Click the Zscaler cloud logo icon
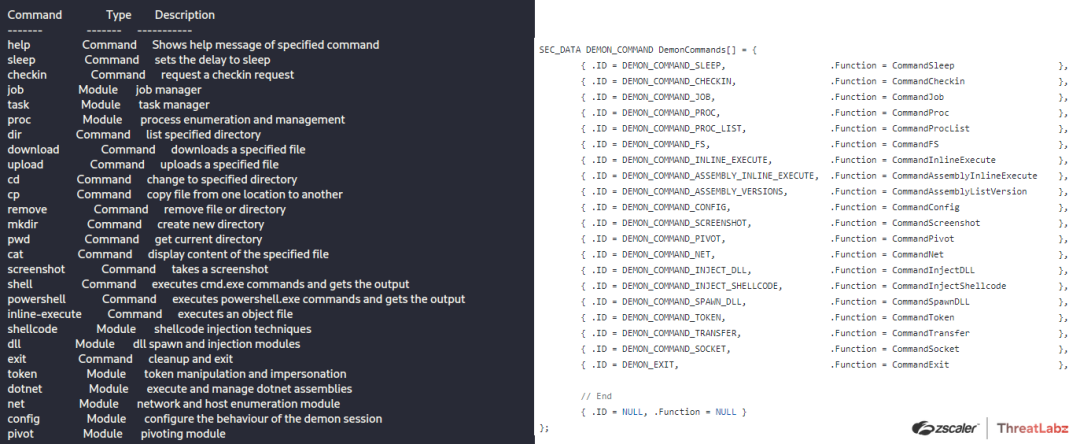The image size is (1080, 444). [x=918, y=428]
